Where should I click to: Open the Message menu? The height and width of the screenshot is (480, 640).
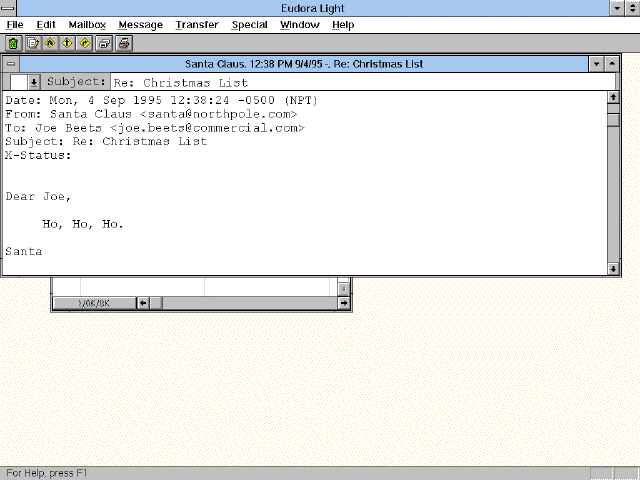point(140,25)
